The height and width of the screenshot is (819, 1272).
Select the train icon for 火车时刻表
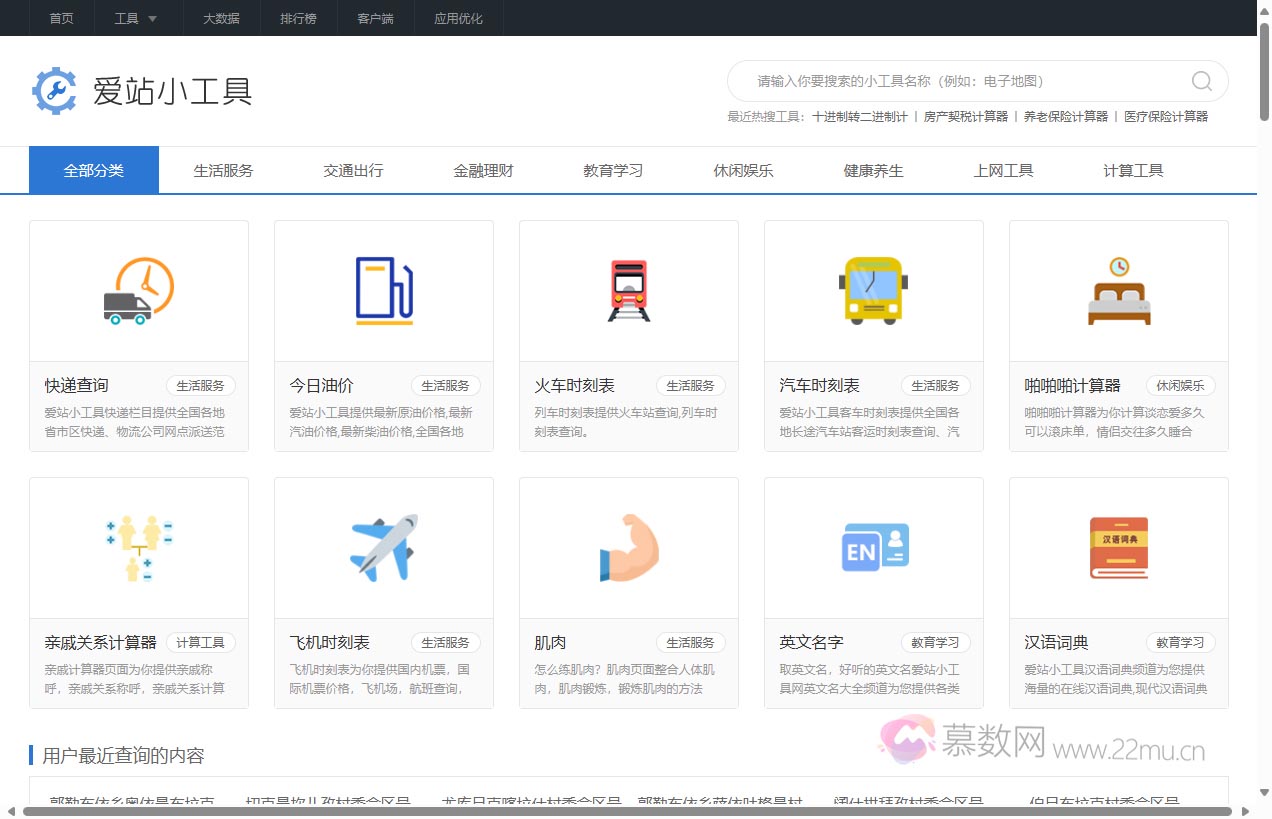[x=628, y=290]
